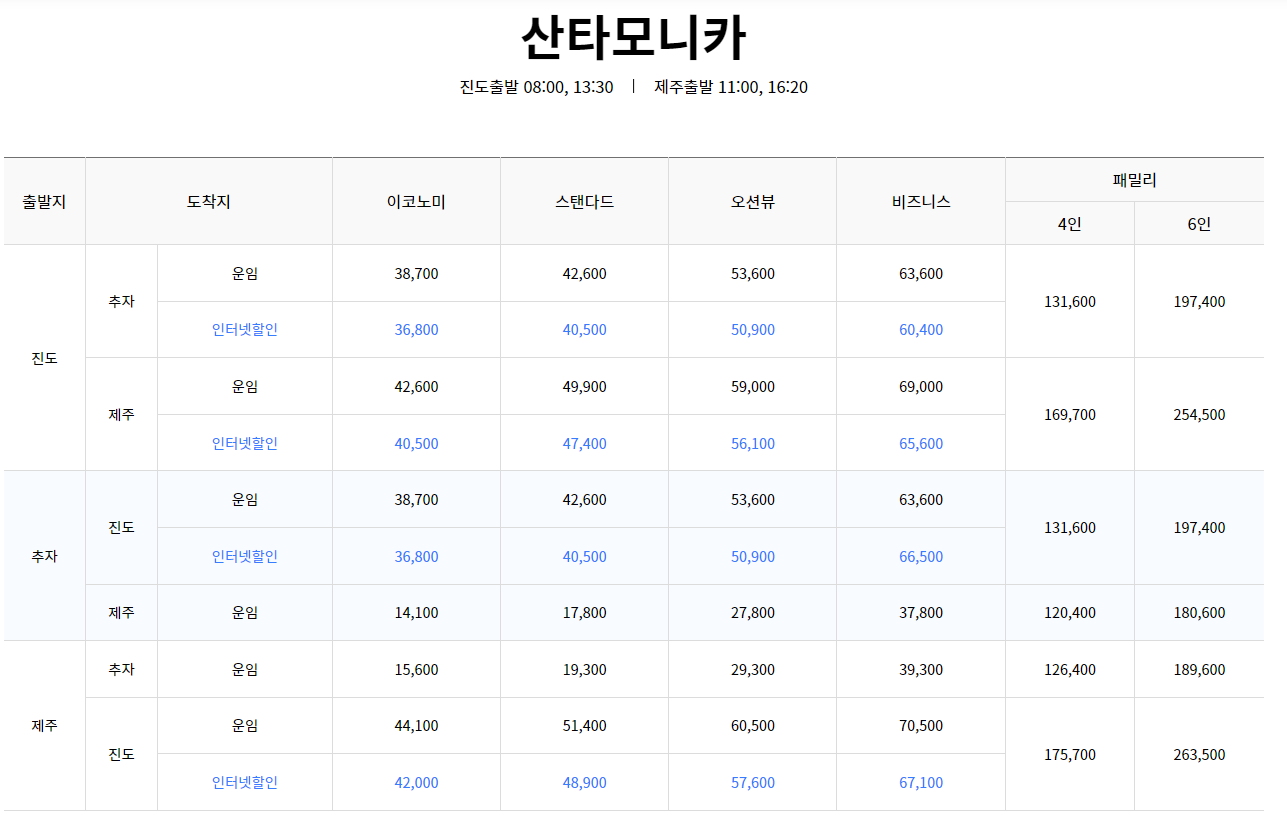Click 운임 label in the 44,100 row
The width and height of the screenshot is (1287, 822).
[245, 726]
